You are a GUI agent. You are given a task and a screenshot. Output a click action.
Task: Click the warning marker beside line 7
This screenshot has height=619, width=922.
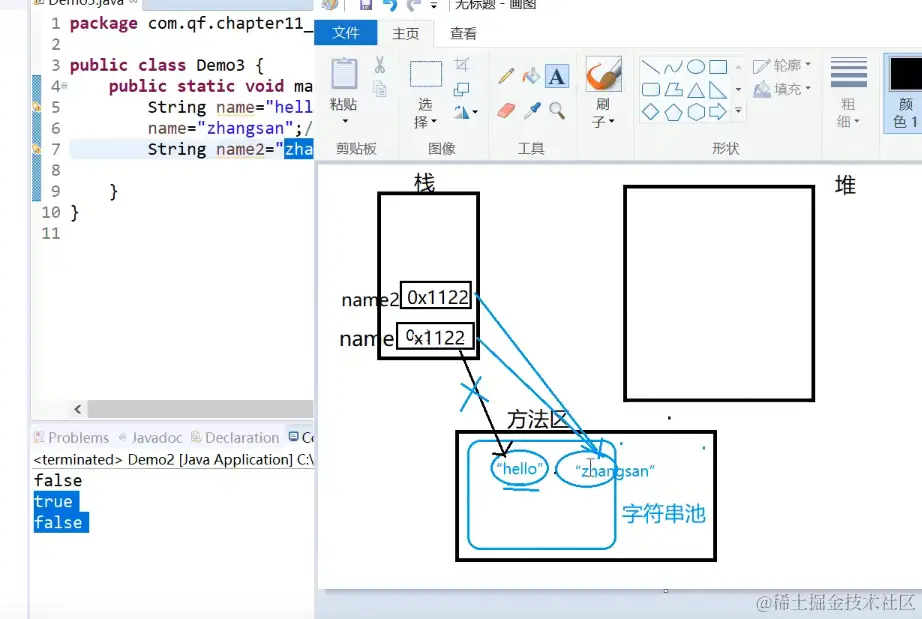36,149
